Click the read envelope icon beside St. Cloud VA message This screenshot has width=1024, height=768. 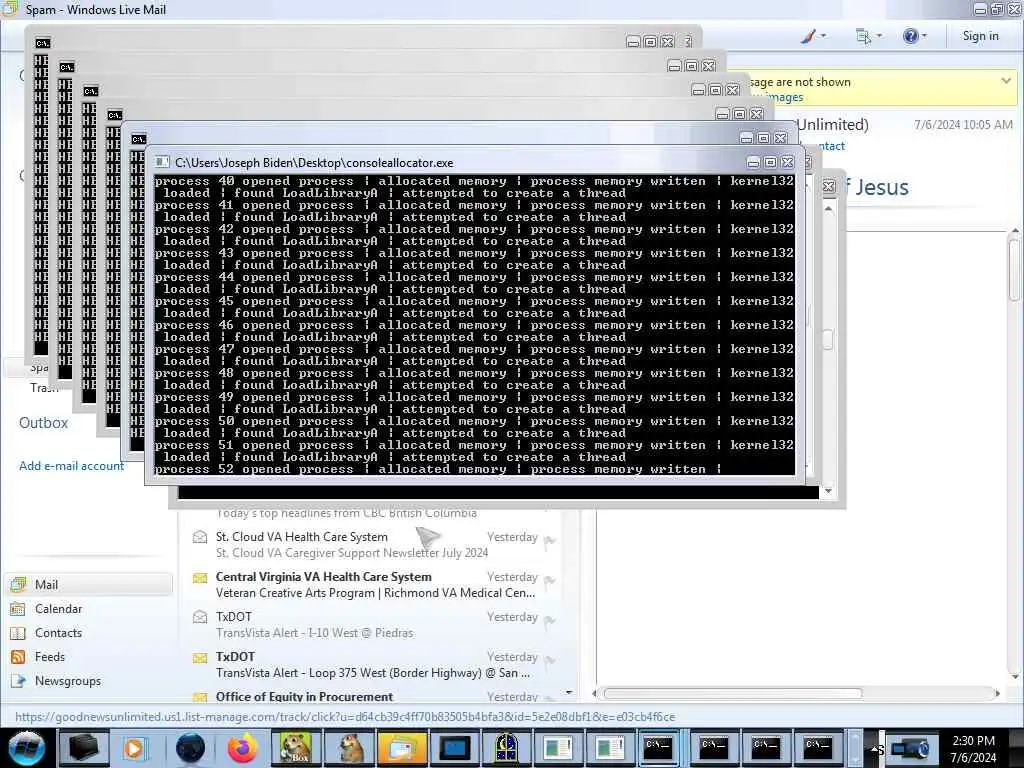(200, 537)
